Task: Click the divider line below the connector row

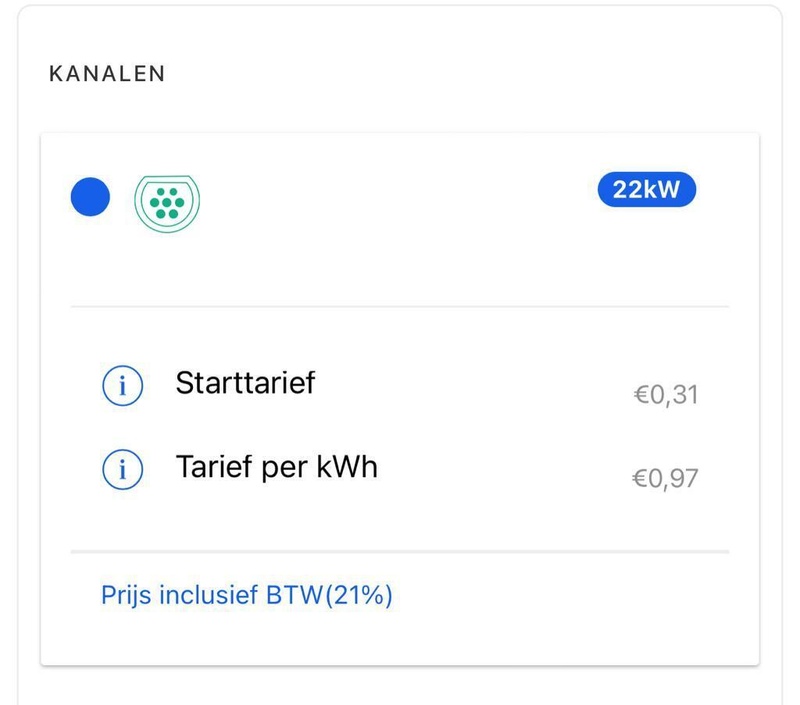Action: click(x=400, y=307)
